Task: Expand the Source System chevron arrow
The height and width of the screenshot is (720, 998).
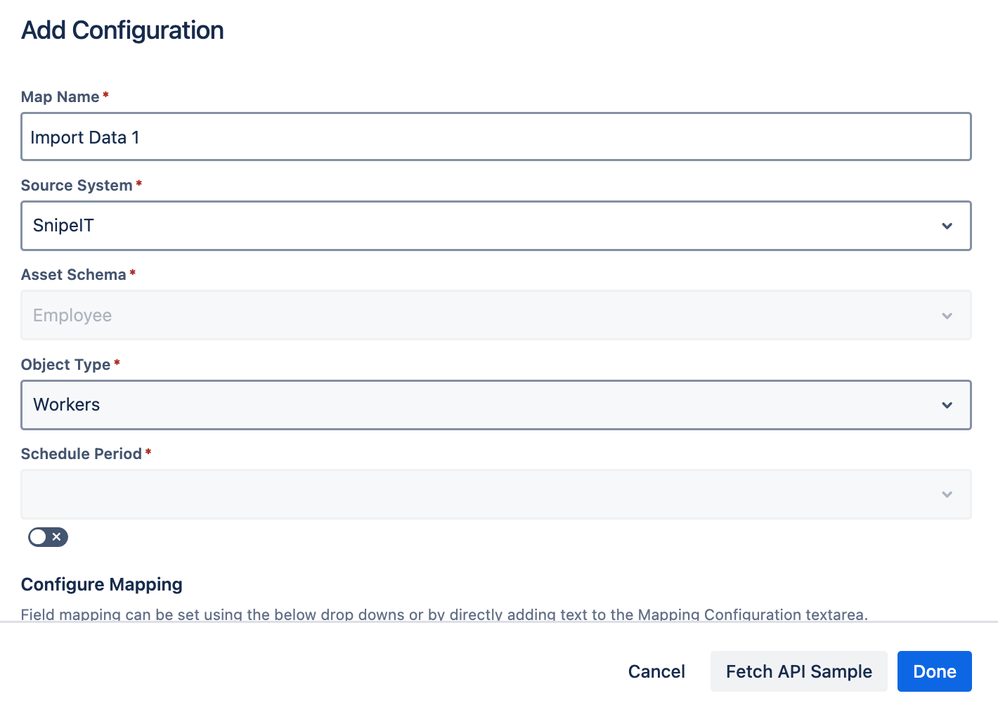Action: click(x=946, y=226)
